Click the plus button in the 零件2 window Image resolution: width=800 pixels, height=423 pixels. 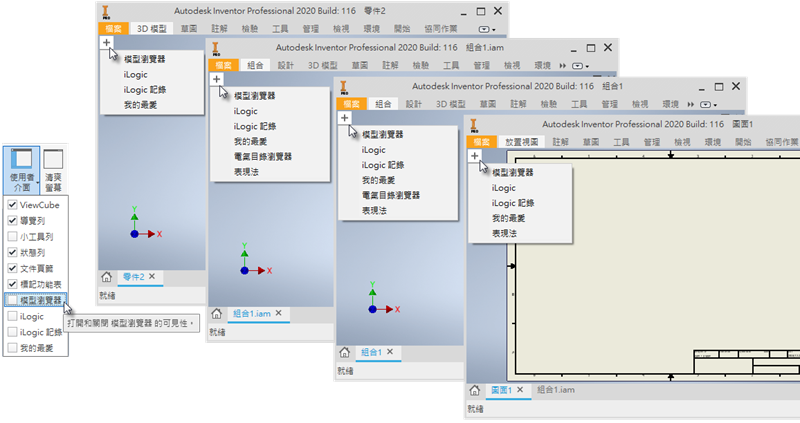pos(106,42)
